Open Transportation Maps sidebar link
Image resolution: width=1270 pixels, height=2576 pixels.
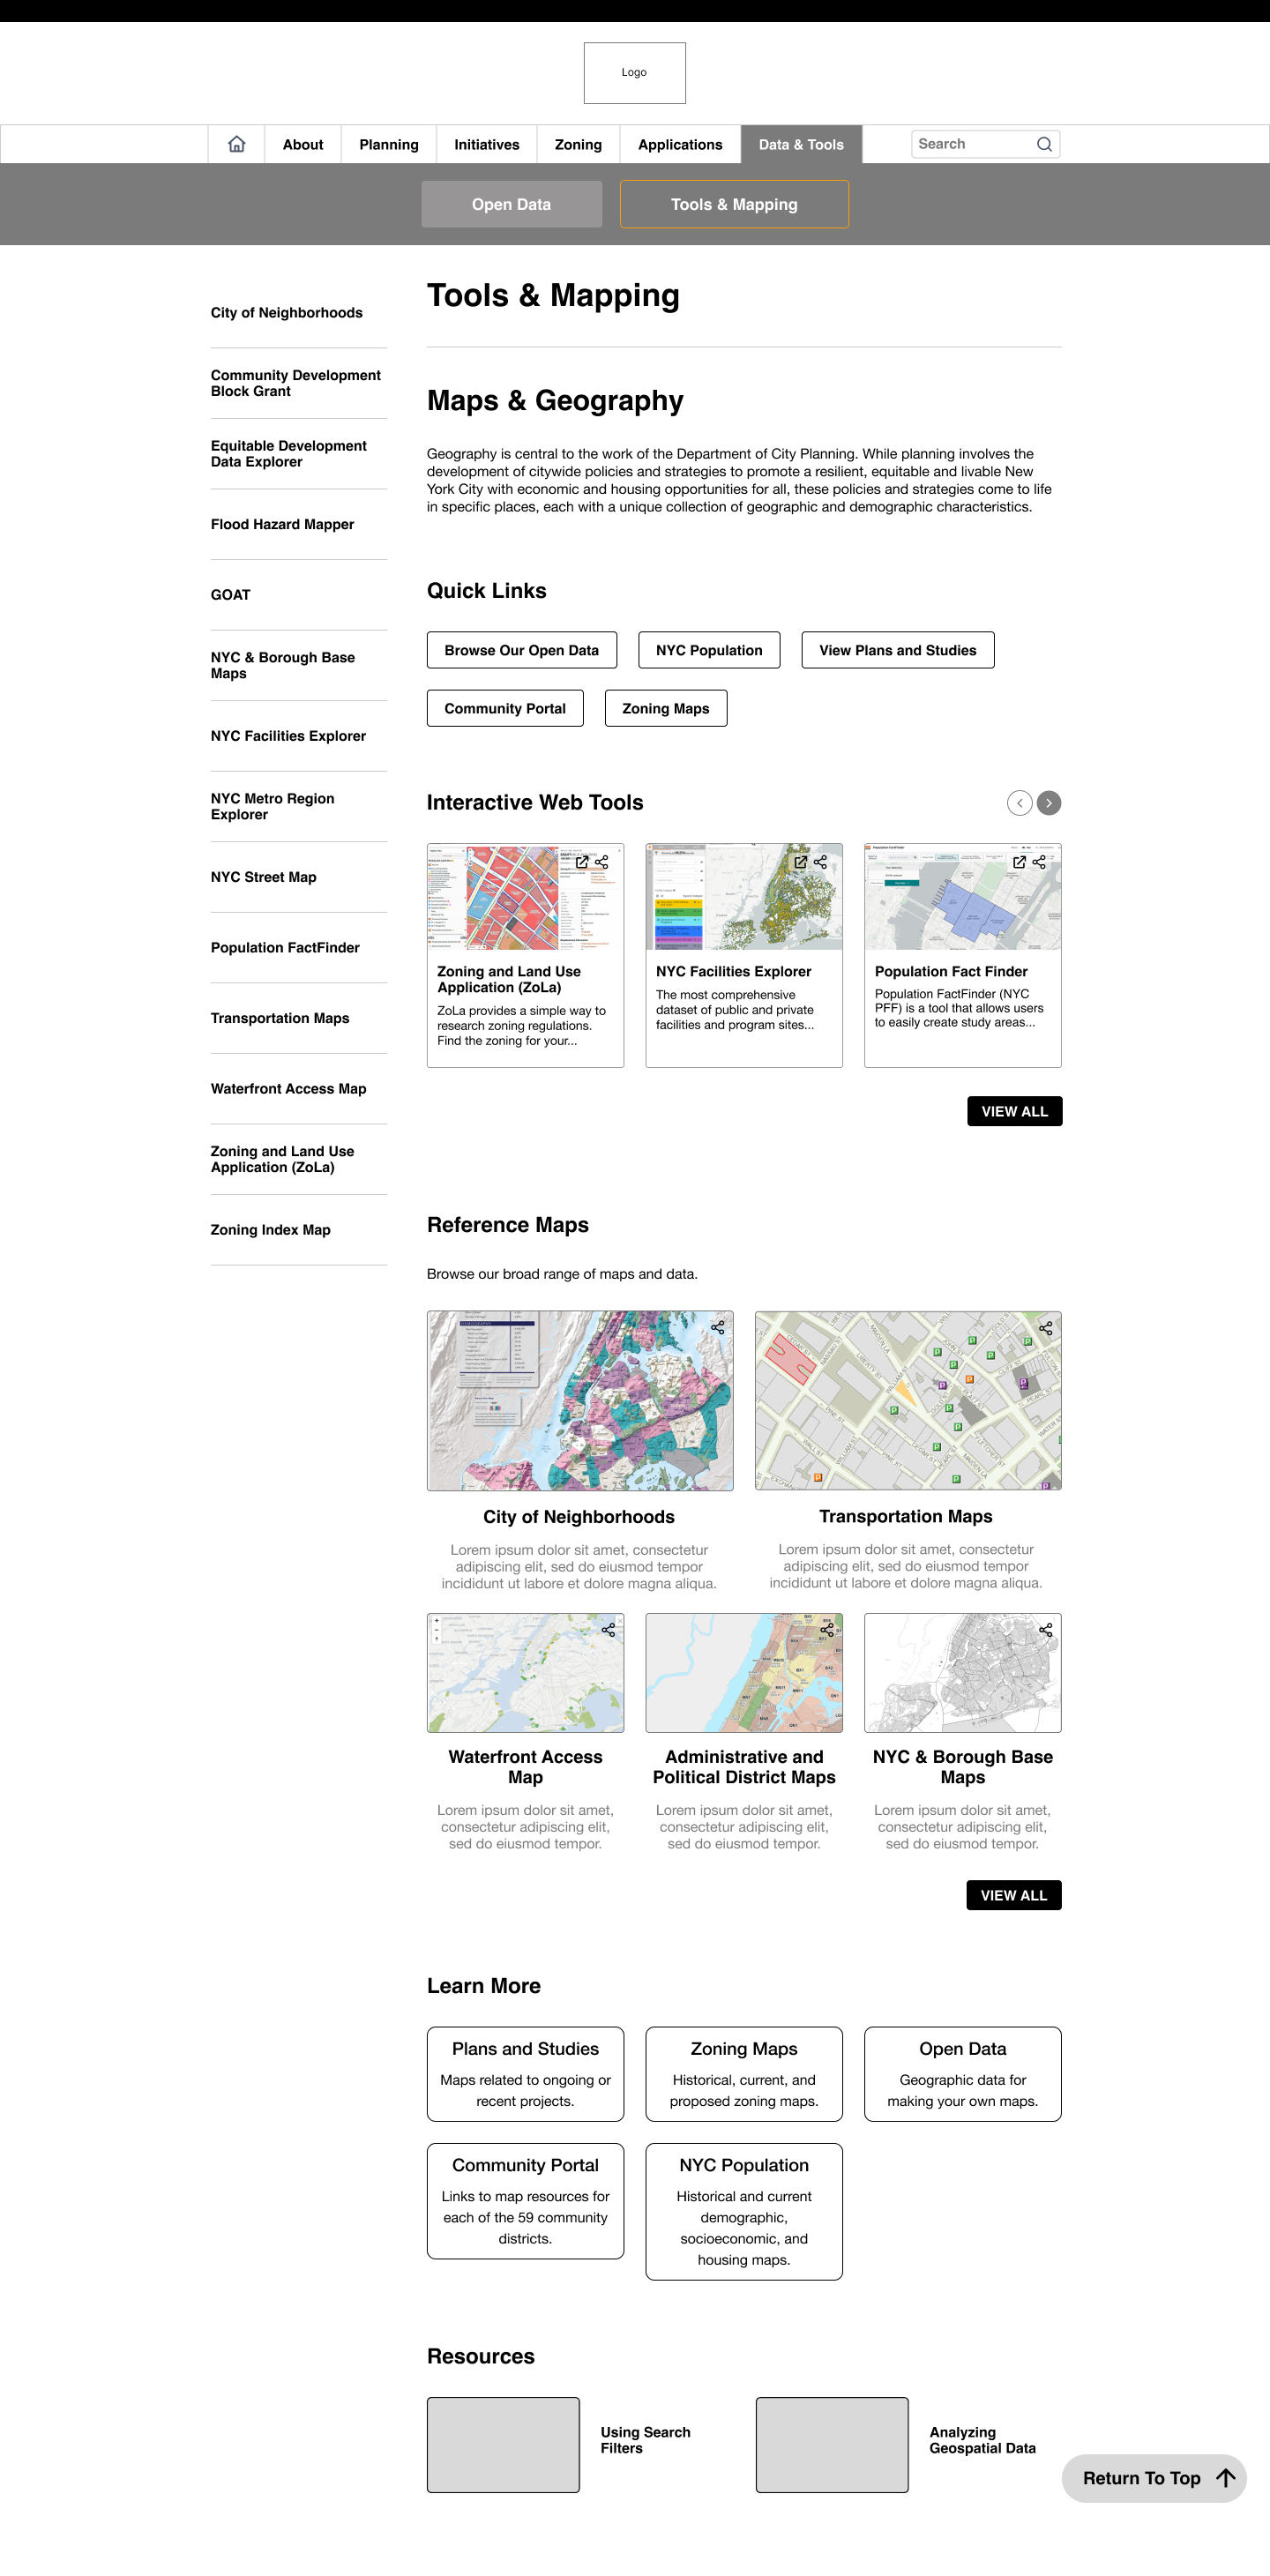280,1018
